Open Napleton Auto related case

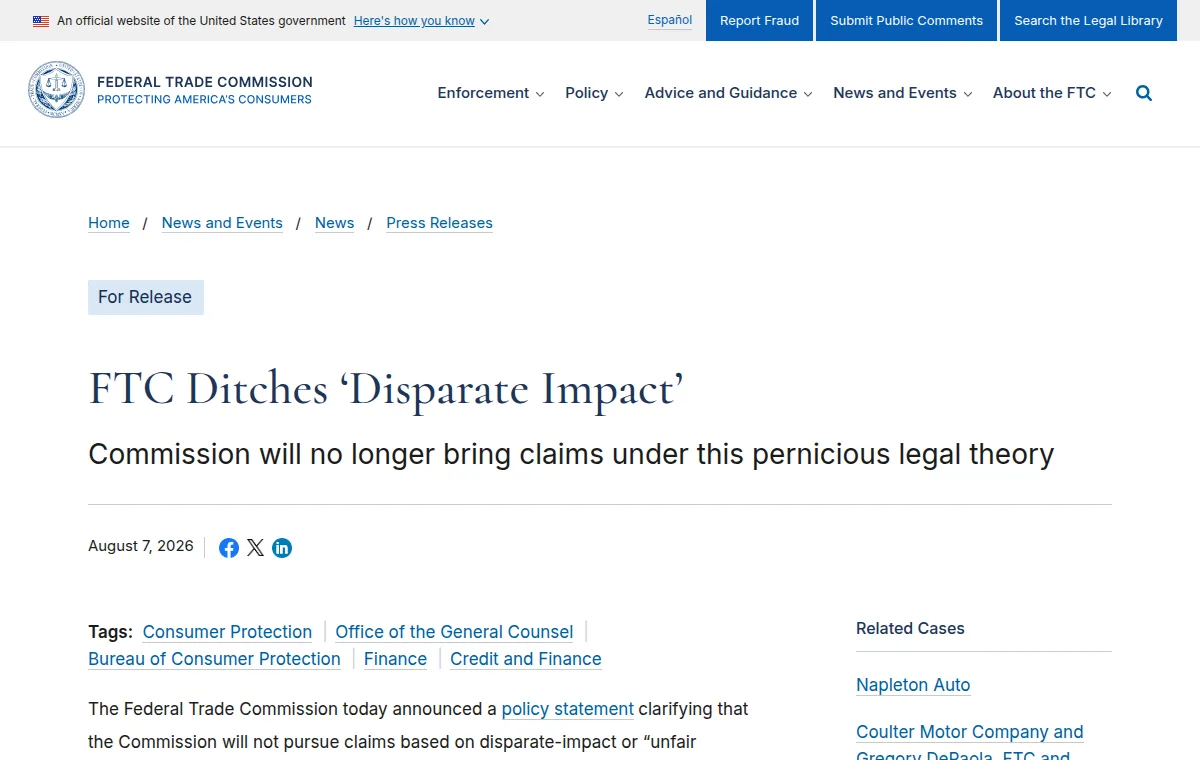click(x=913, y=685)
